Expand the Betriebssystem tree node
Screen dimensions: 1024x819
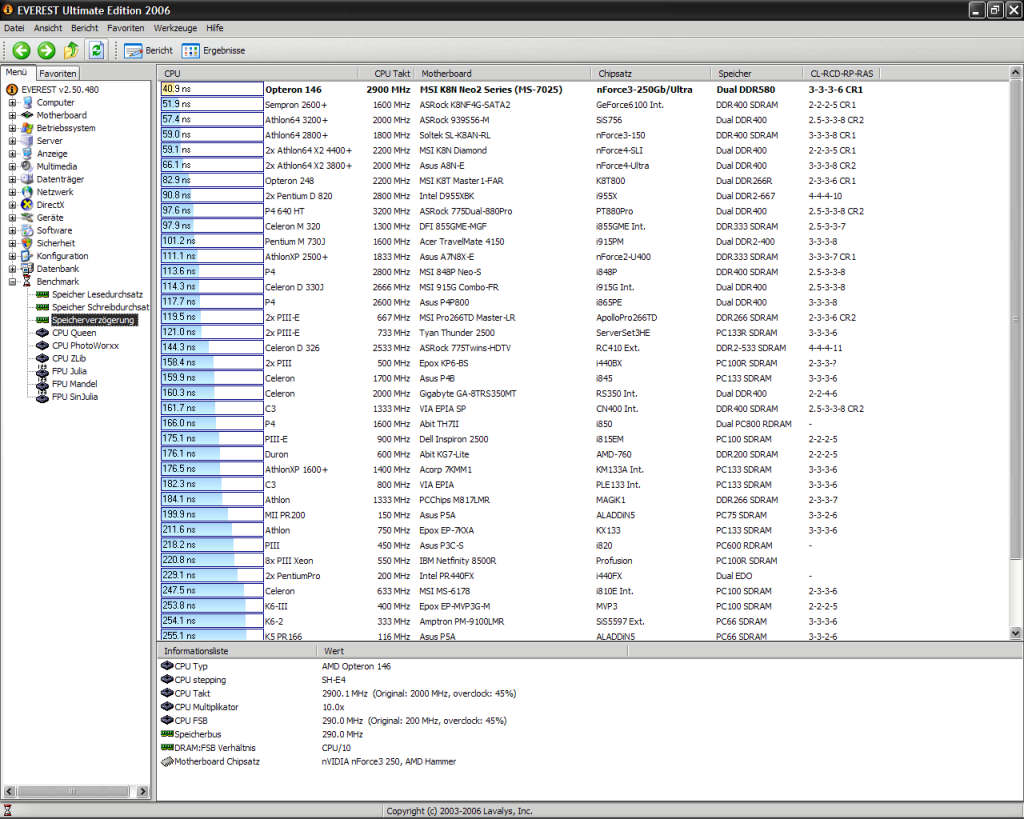pos(12,128)
